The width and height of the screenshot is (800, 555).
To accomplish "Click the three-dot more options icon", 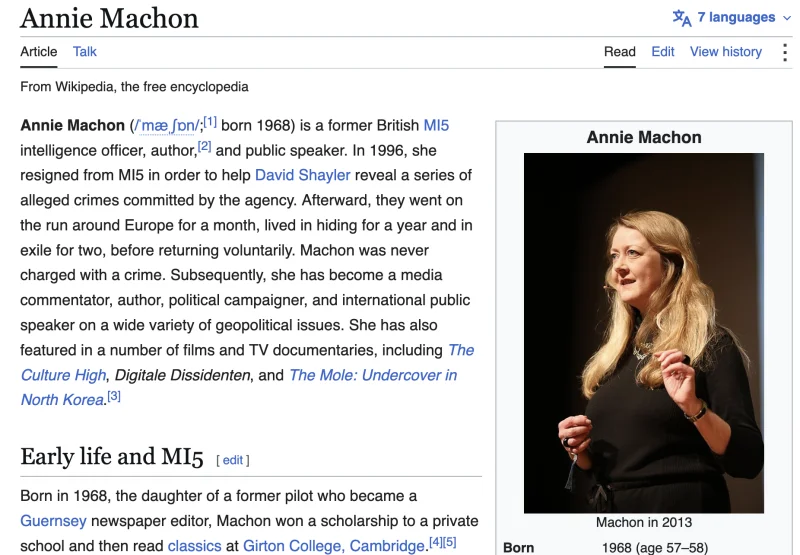I will point(785,52).
